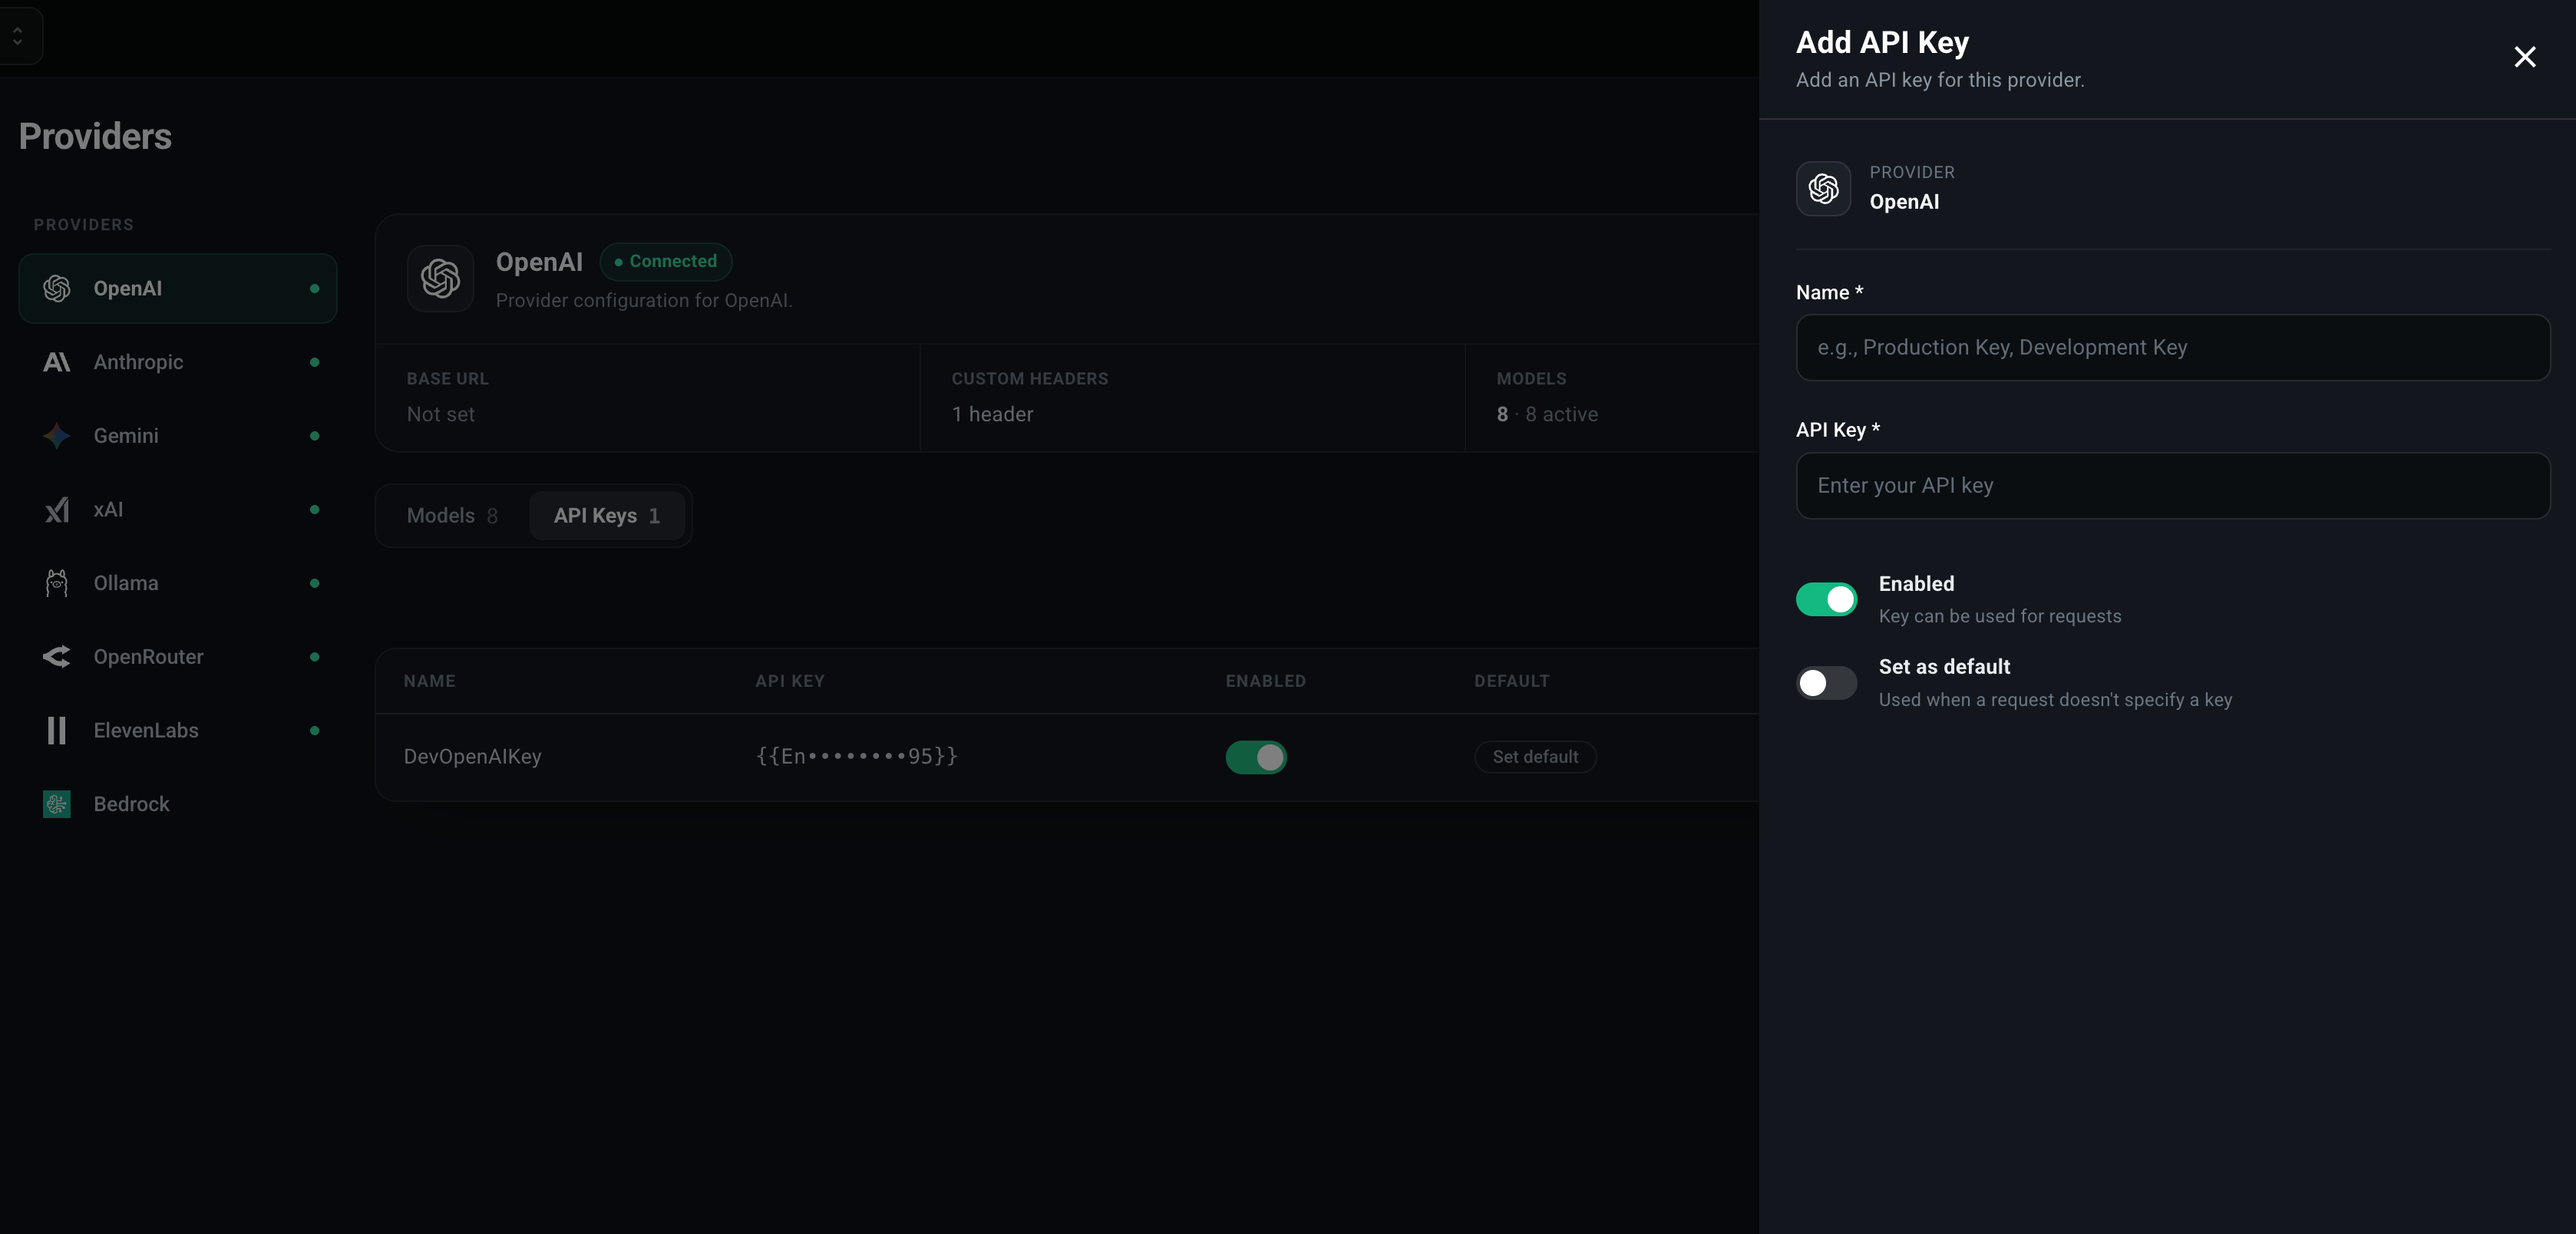Click "Provider configuration for OpenAI." description
Viewport: 2576px width, 1234px height.
click(644, 300)
